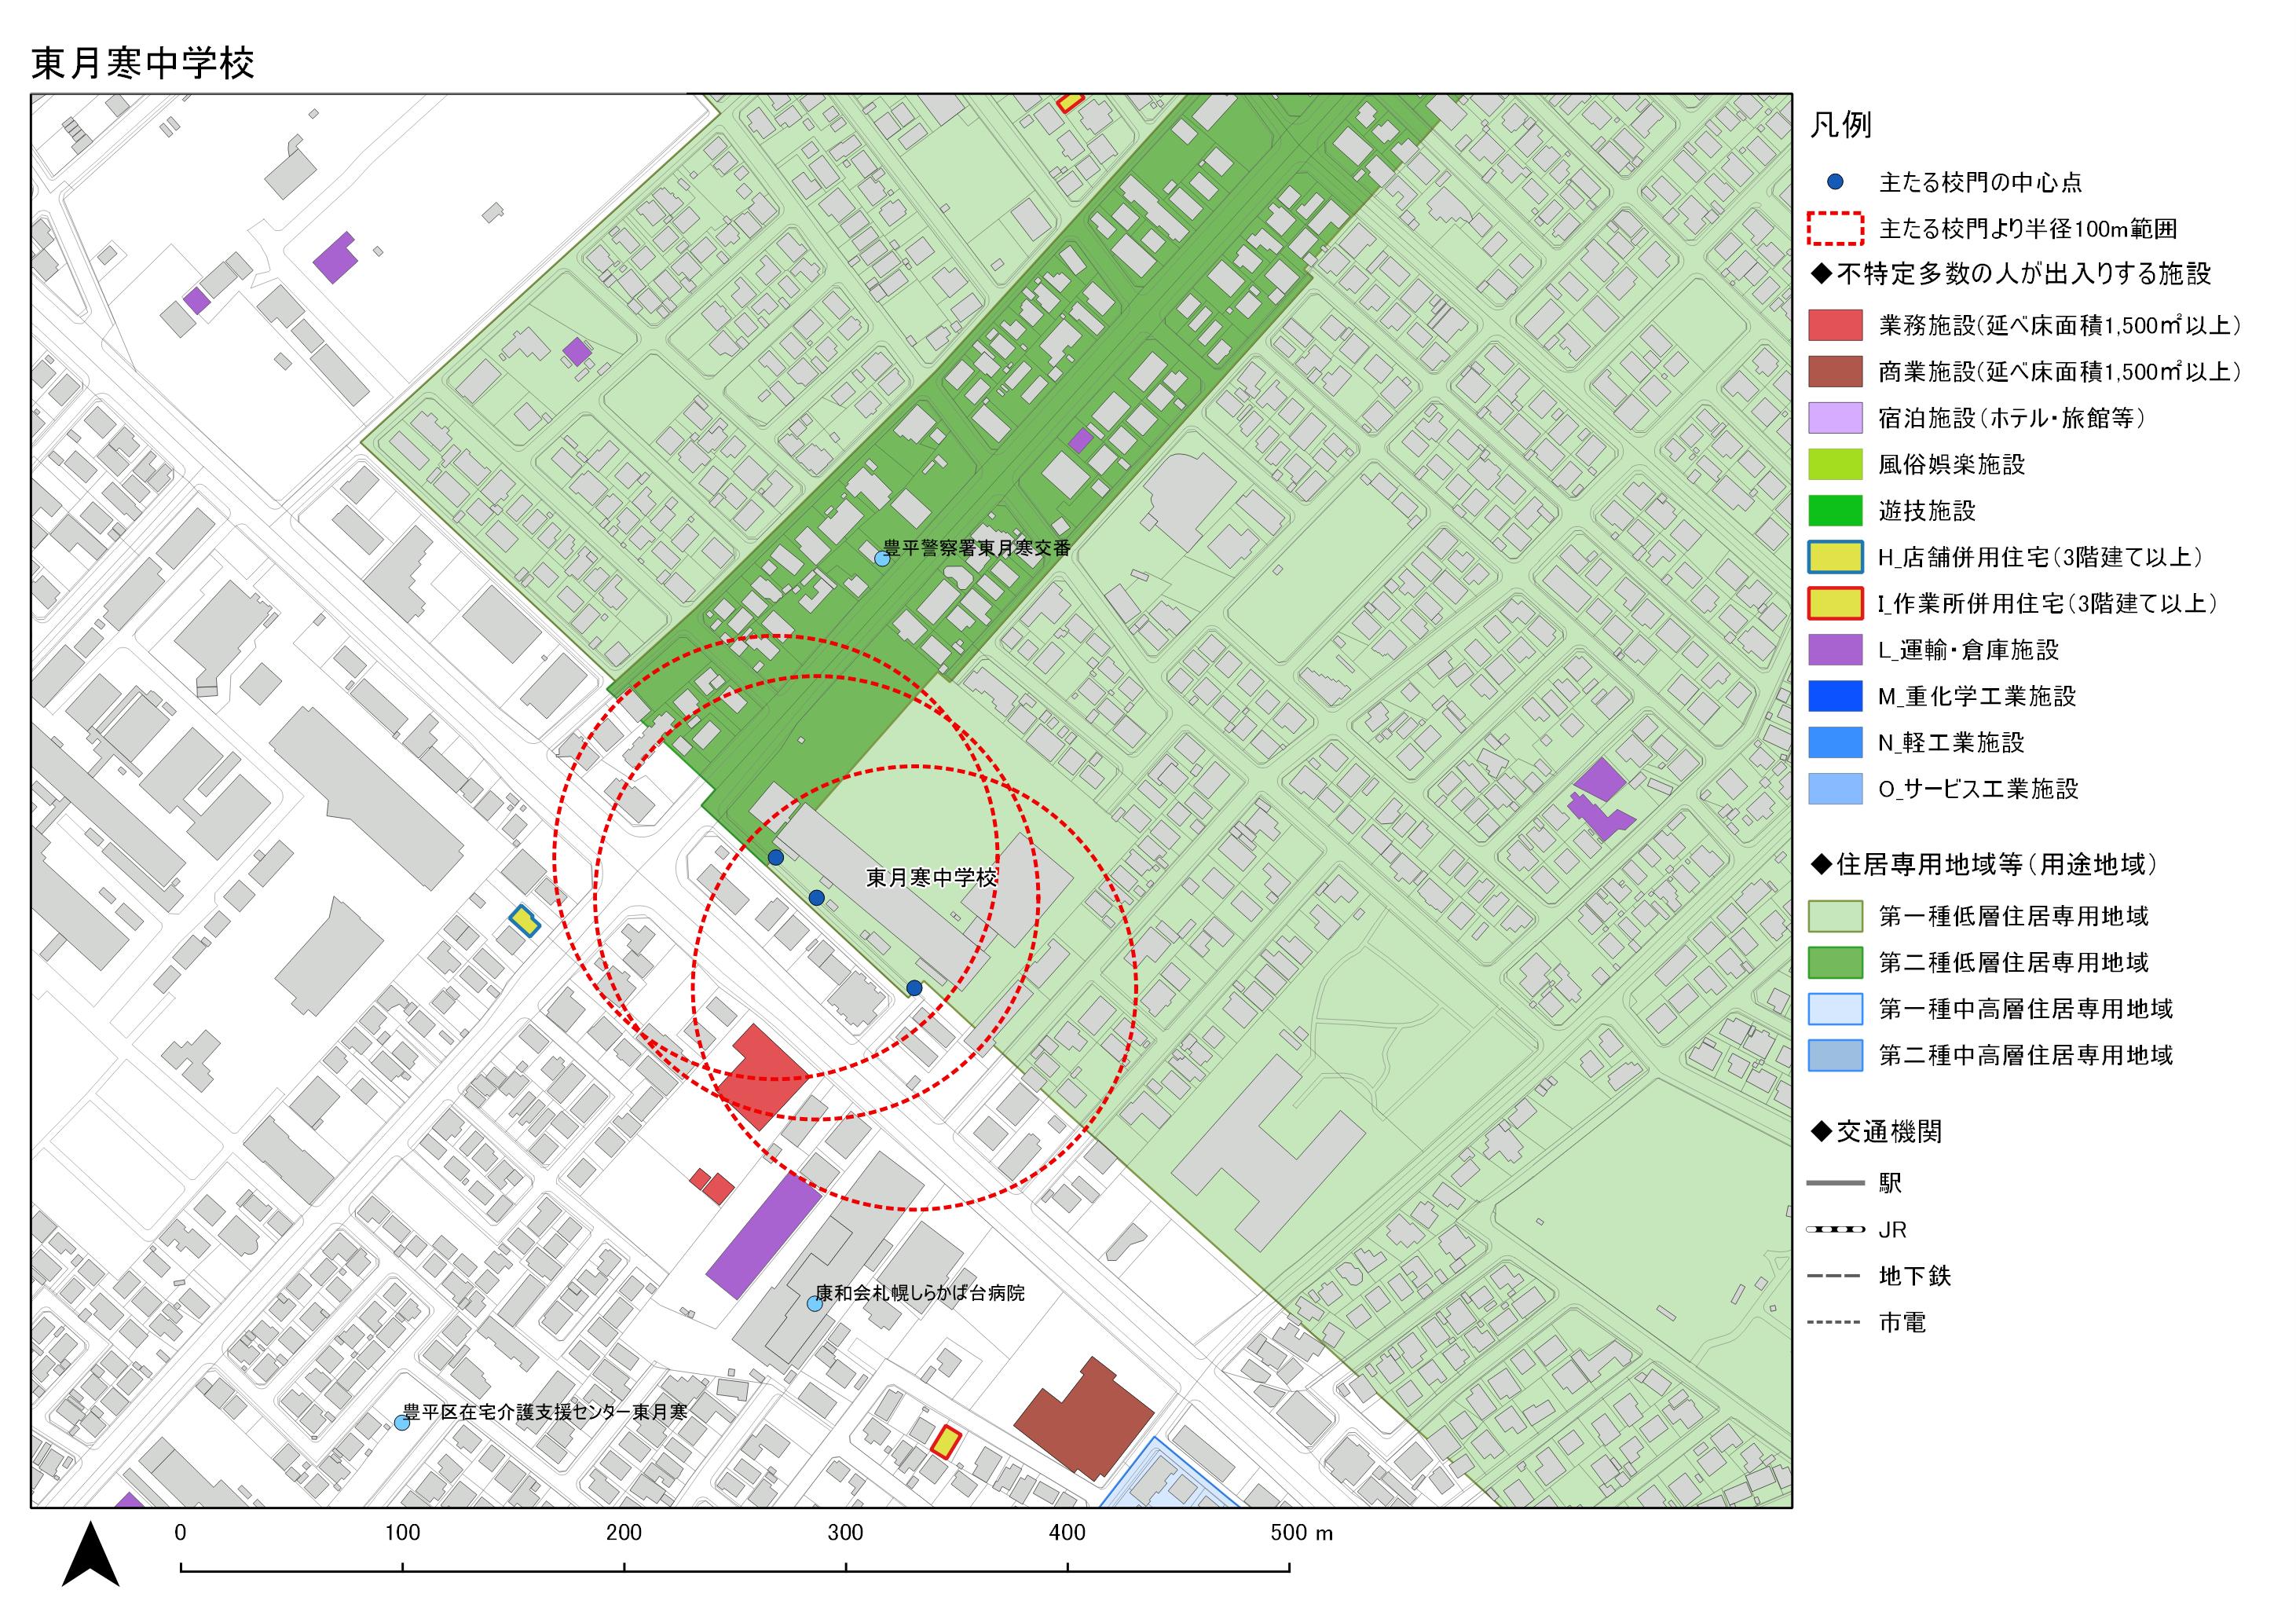This screenshot has width=2296, height=1623.
Task: Click the green 遊技施設 legend swatch
Action: (1835, 510)
